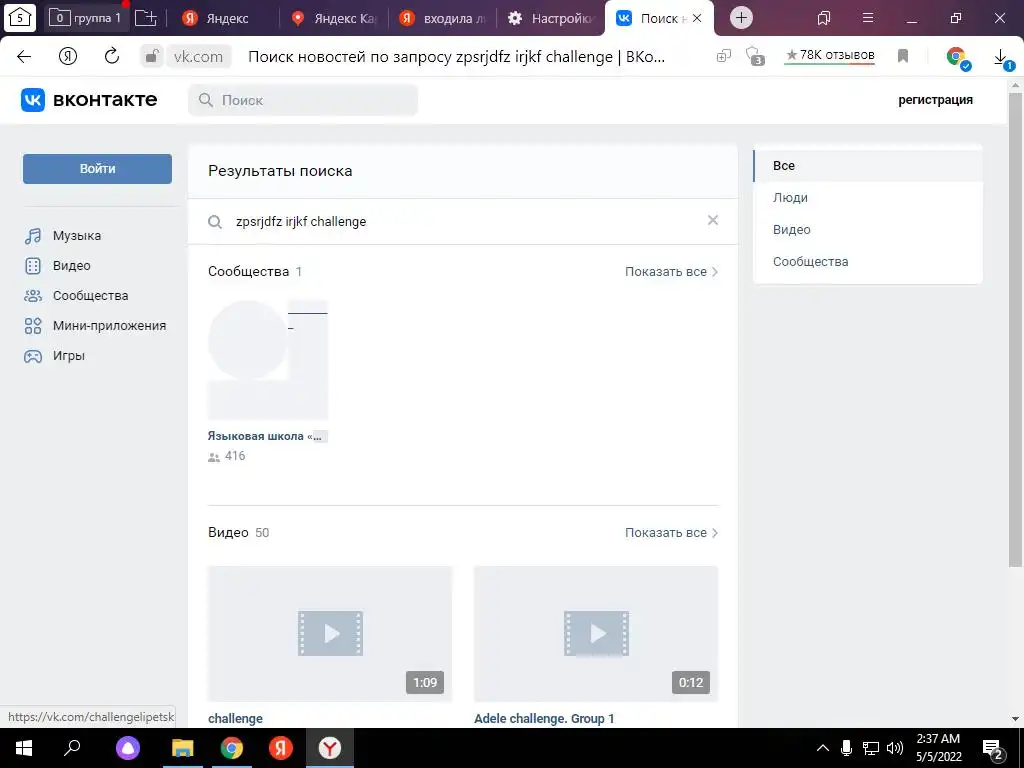Open the browser home tableau icon
The width and height of the screenshot is (1024, 768).
[x=20, y=18]
